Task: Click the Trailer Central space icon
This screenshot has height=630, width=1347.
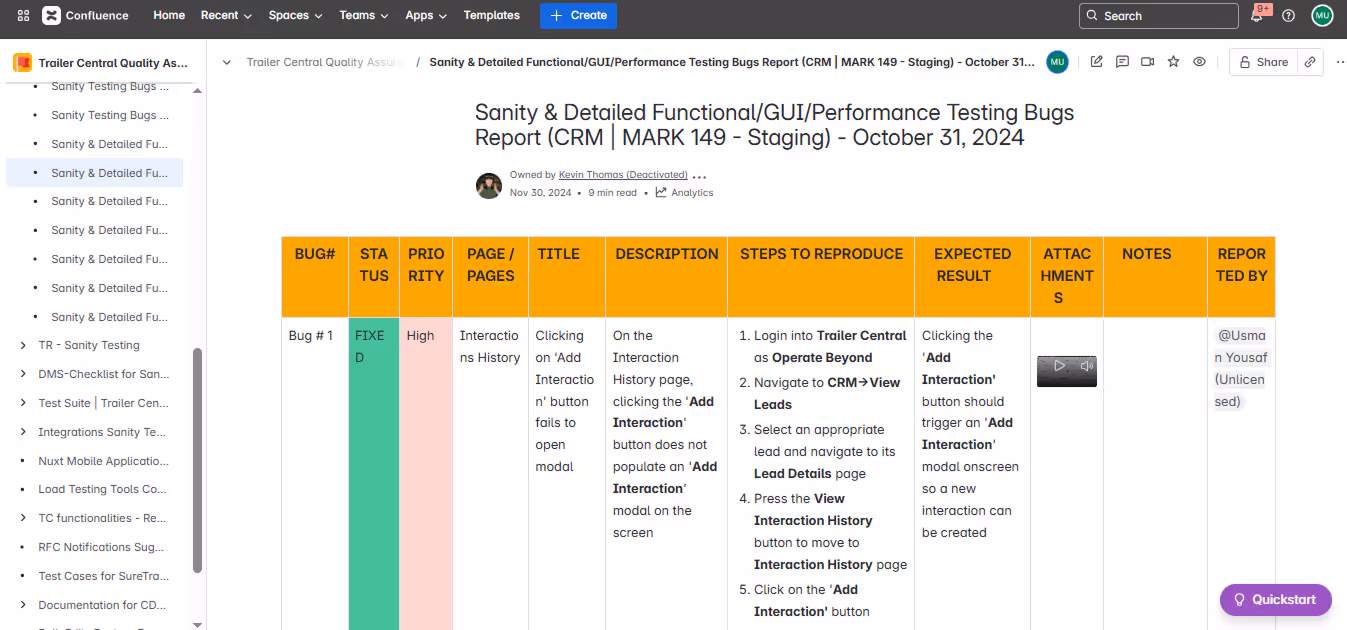Action: point(22,63)
